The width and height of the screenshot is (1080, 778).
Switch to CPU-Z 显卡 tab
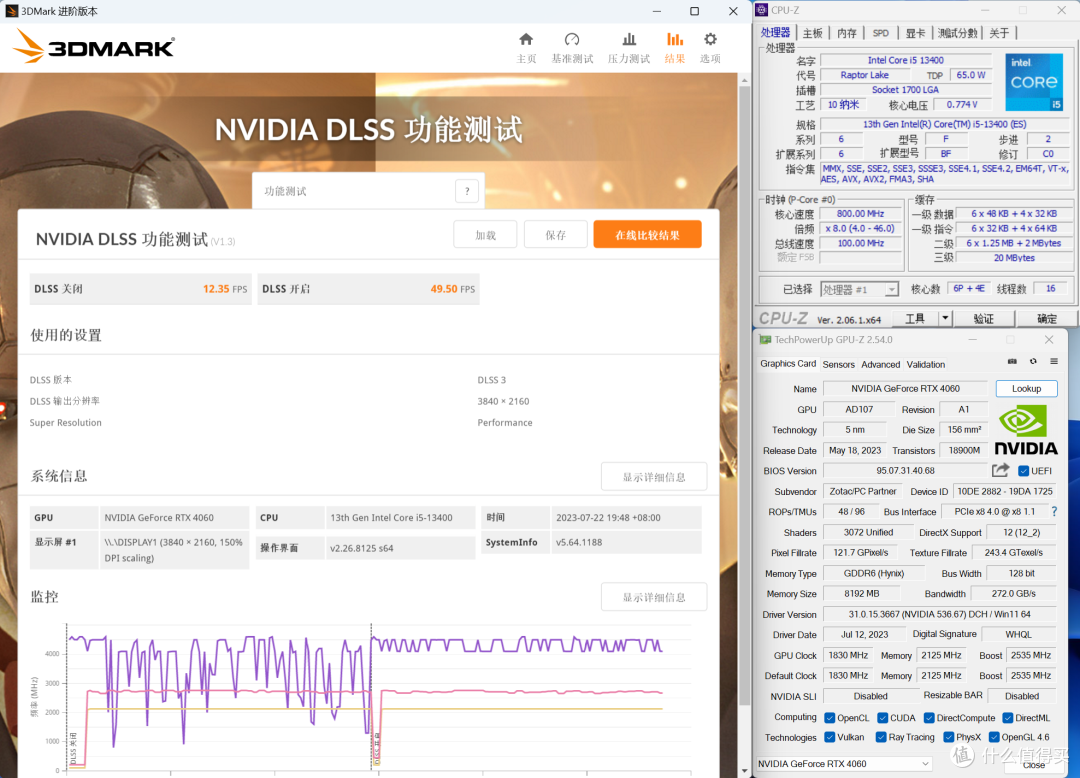(x=915, y=33)
